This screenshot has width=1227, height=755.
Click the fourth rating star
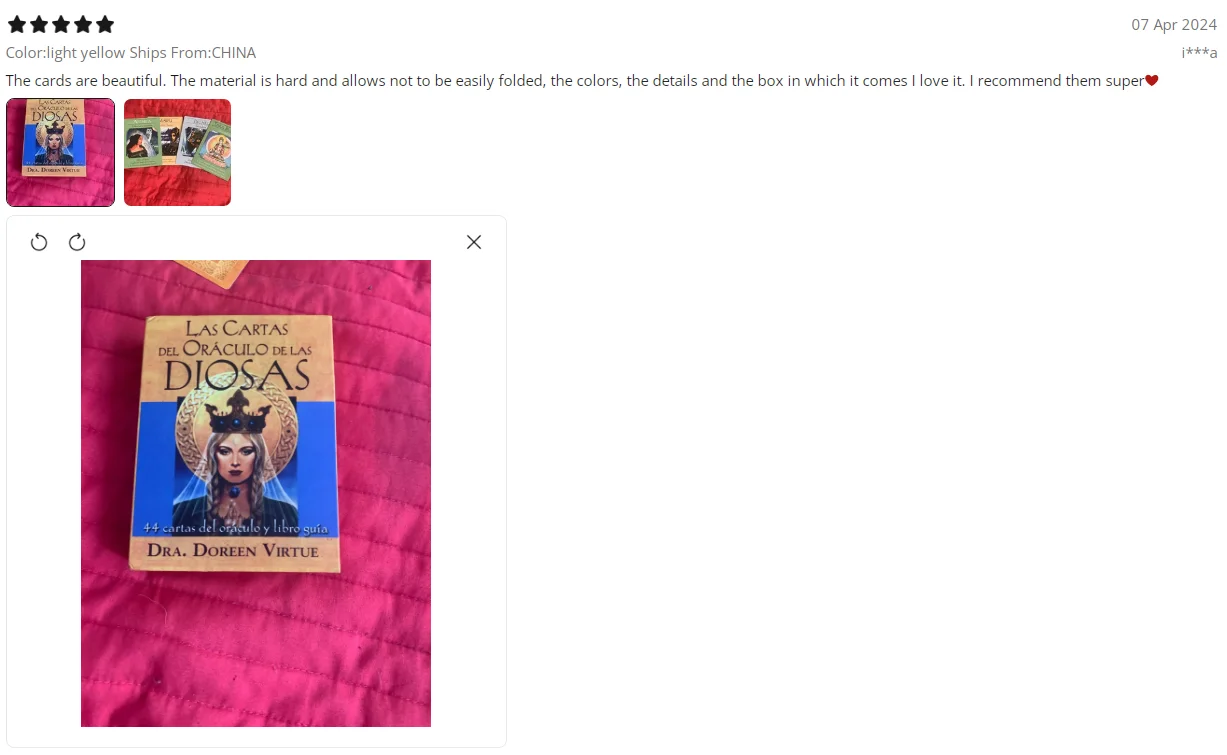click(x=83, y=24)
